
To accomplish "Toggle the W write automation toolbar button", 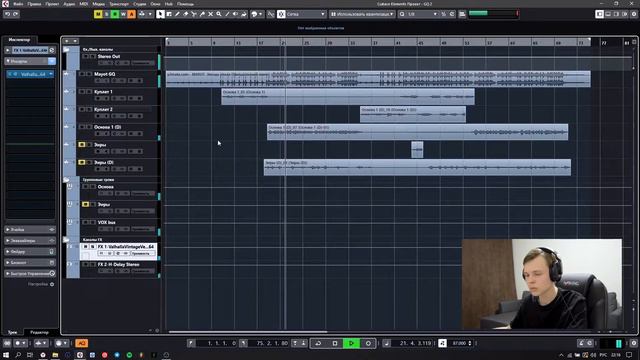I will point(123,14).
